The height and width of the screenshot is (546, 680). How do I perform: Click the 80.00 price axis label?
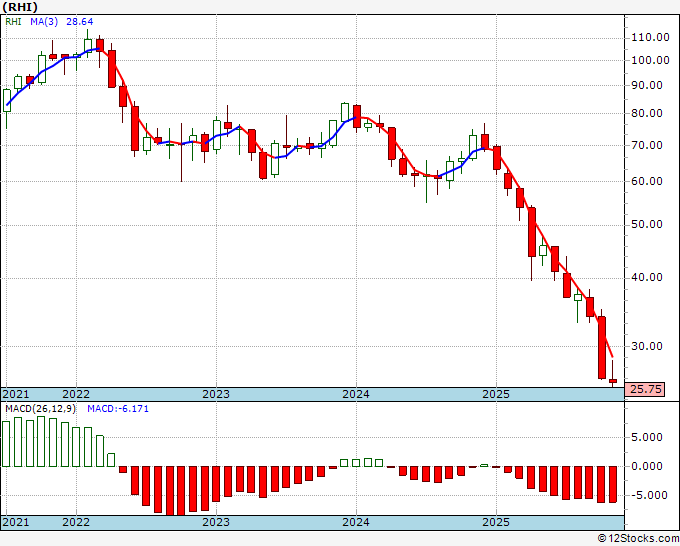(x=647, y=114)
